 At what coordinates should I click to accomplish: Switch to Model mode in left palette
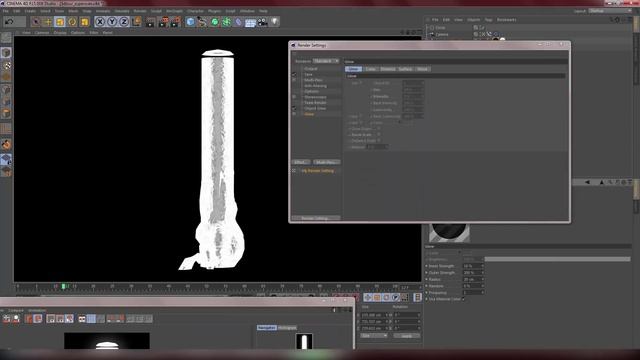(6, 53)
